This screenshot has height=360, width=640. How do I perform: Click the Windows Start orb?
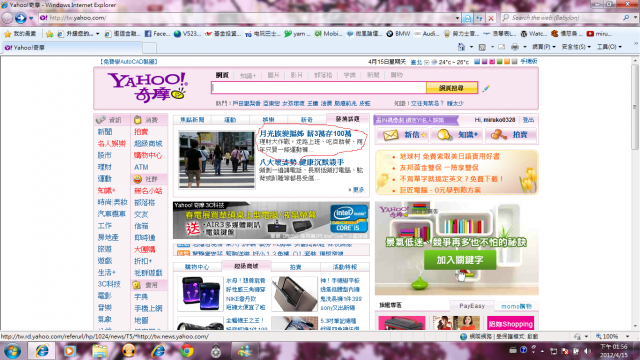coord(12,351)
